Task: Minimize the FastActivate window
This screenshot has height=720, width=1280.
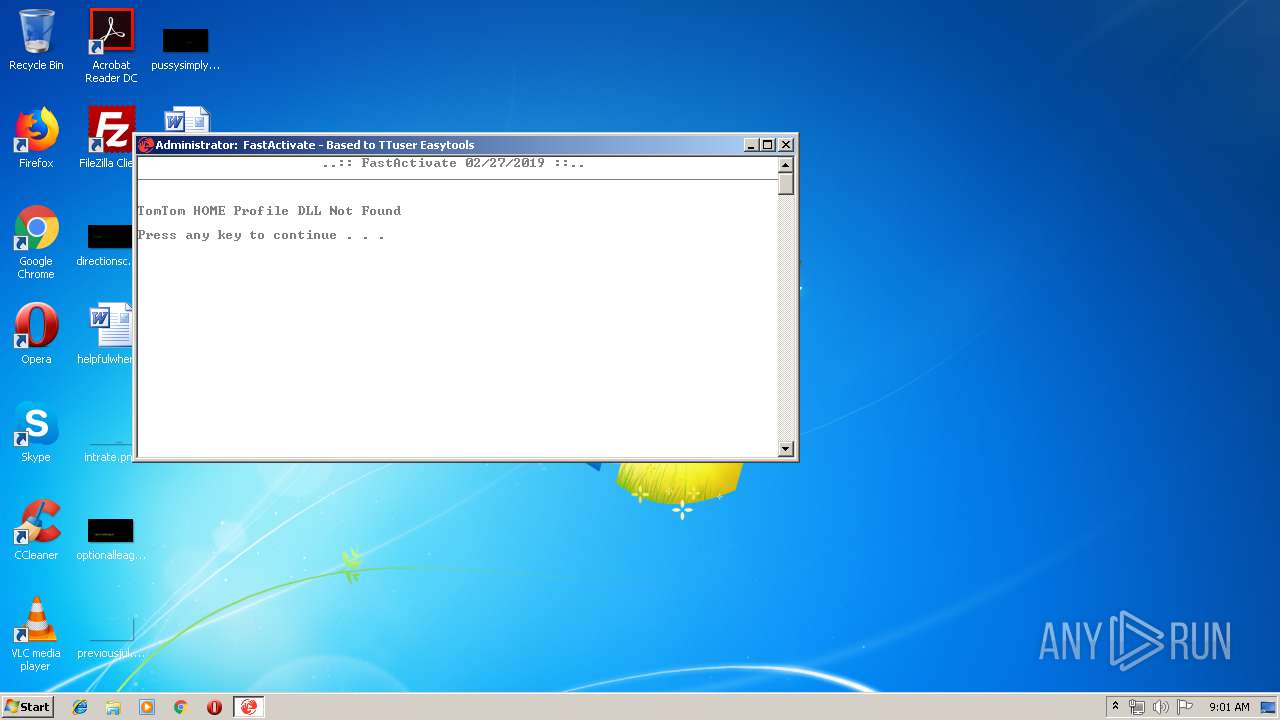Action: [751, 145]
